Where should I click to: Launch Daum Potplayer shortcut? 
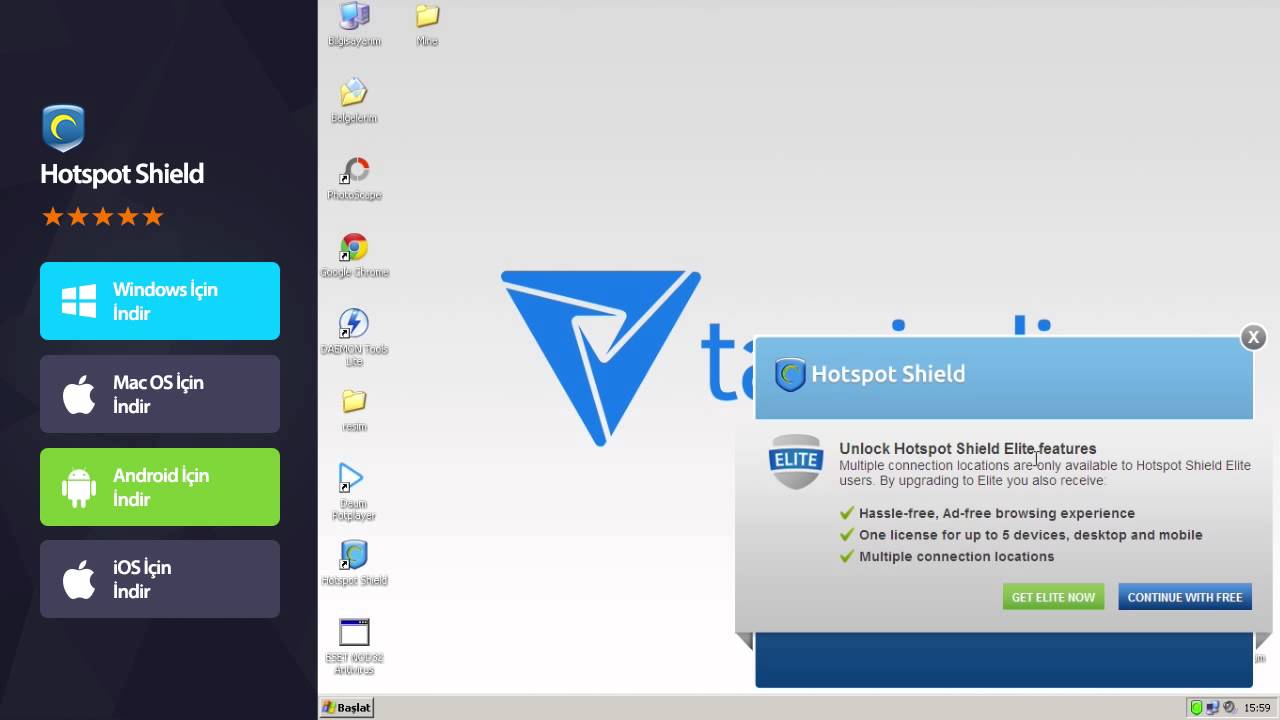353,491
